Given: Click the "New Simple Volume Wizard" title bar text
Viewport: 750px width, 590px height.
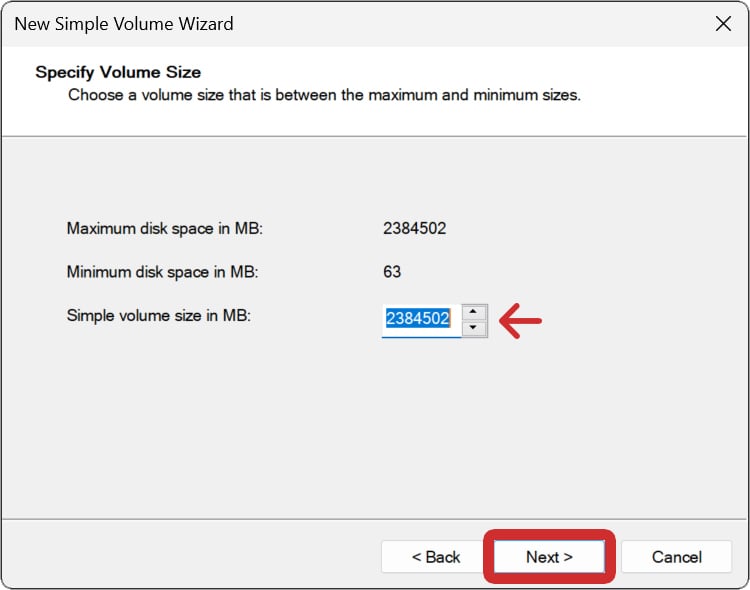Looking at the screenshot, I should point(125,24).
